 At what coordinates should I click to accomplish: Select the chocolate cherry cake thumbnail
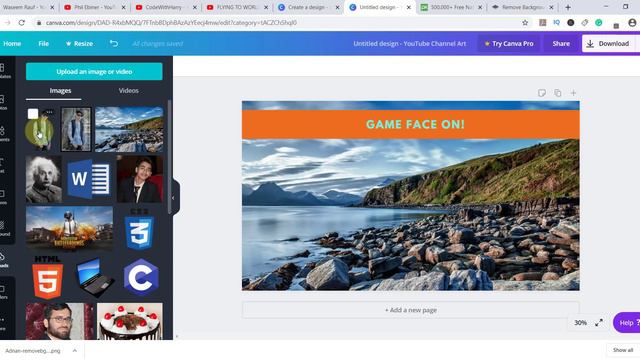130,321
